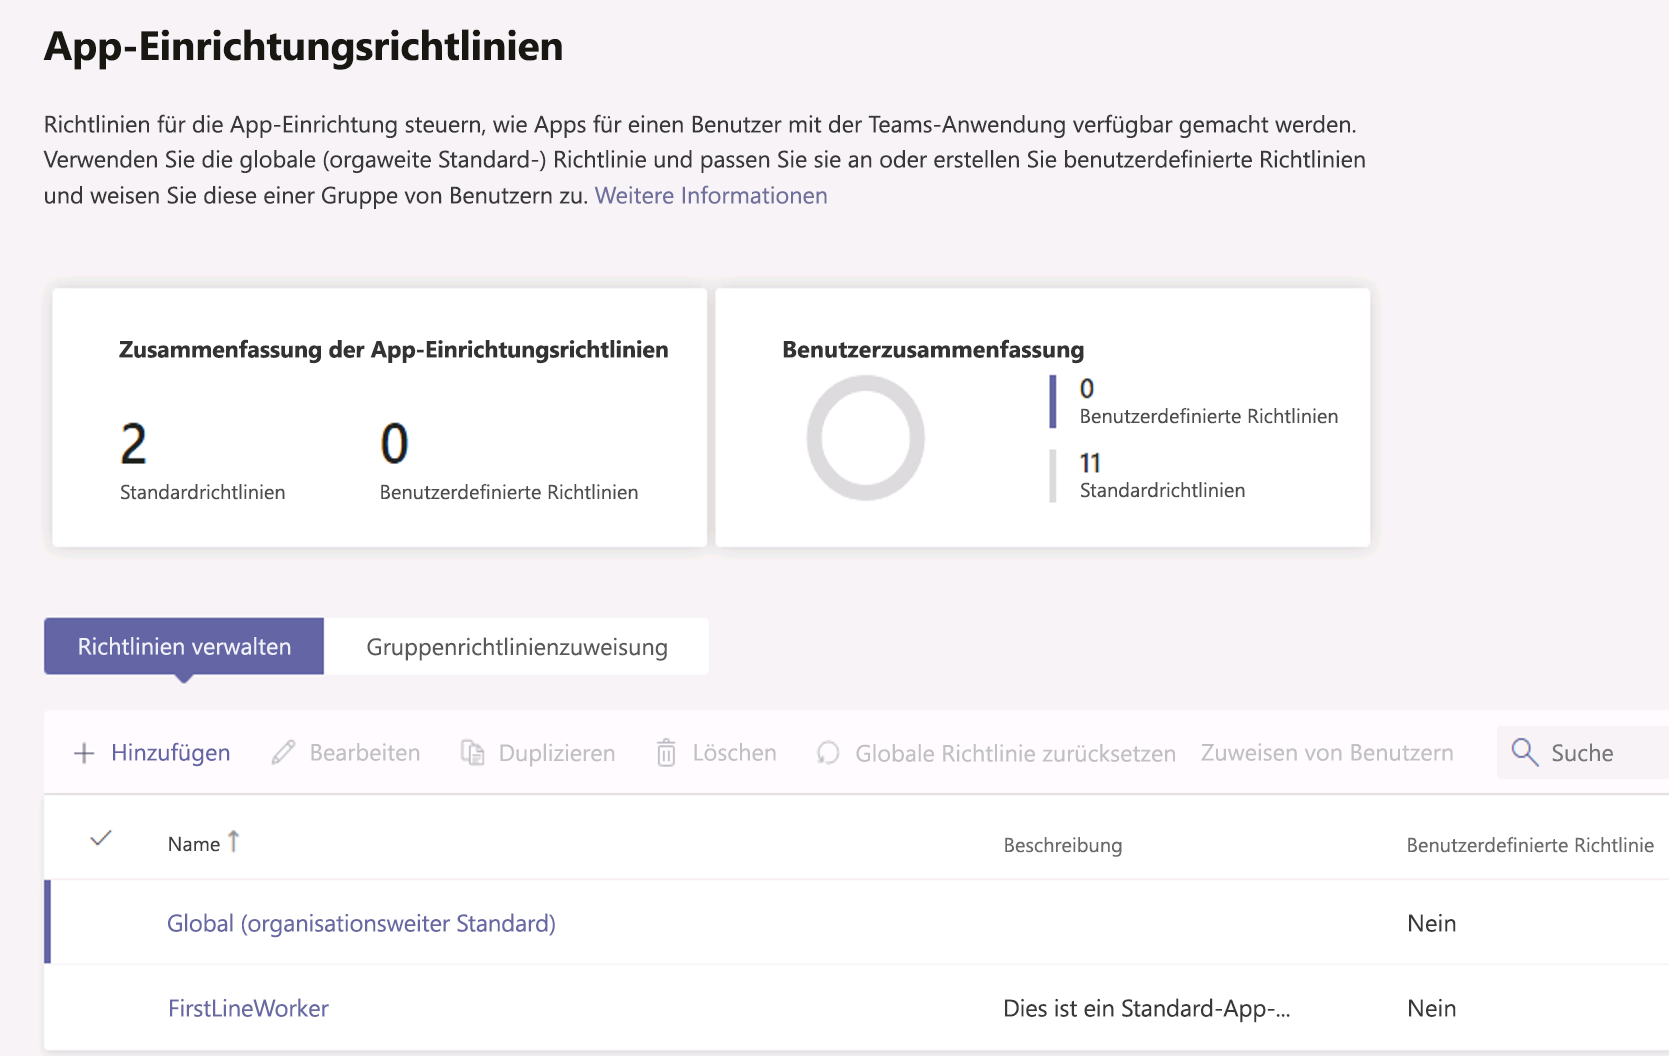Click the 'Dies ist ein Standard-App-...' description
Viewport: 1678px width, 1056px height.
pyautogui.click(x=1147, y=1008)
